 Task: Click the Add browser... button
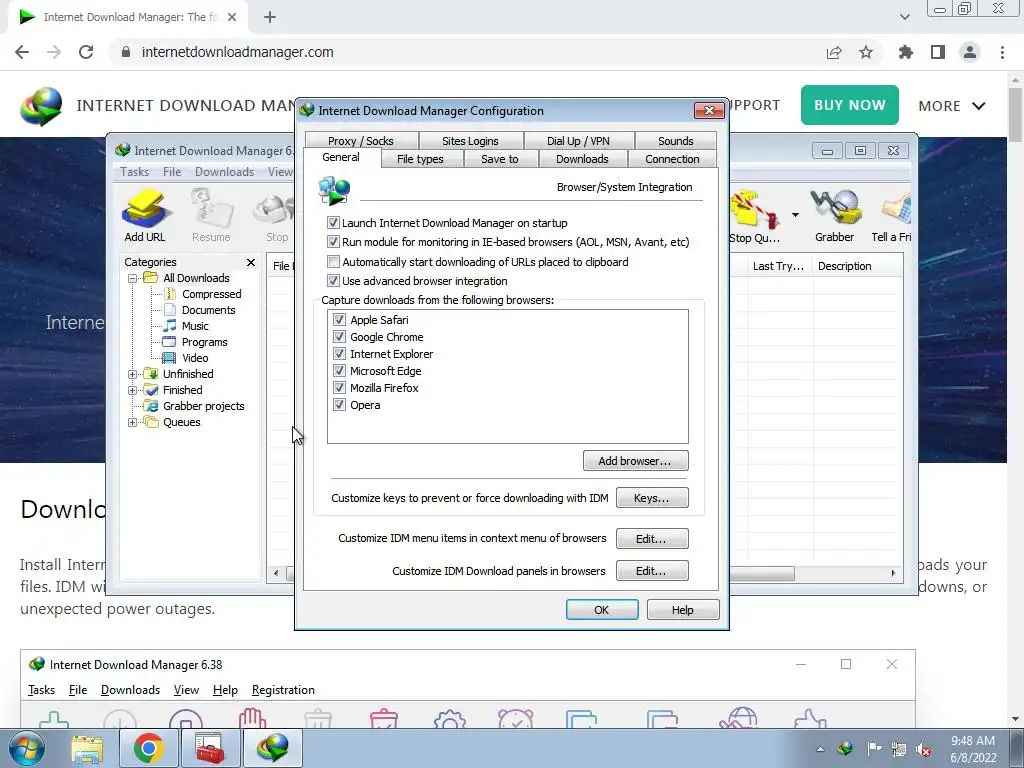click(635, 461)
